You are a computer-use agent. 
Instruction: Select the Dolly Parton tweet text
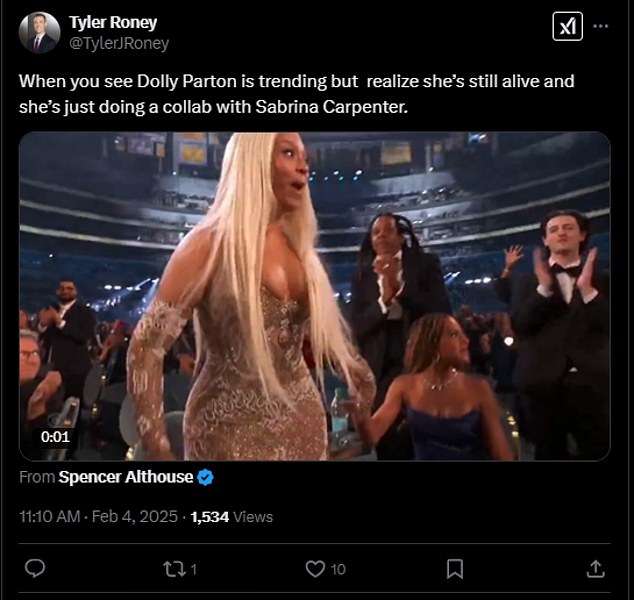click(296, 94)
